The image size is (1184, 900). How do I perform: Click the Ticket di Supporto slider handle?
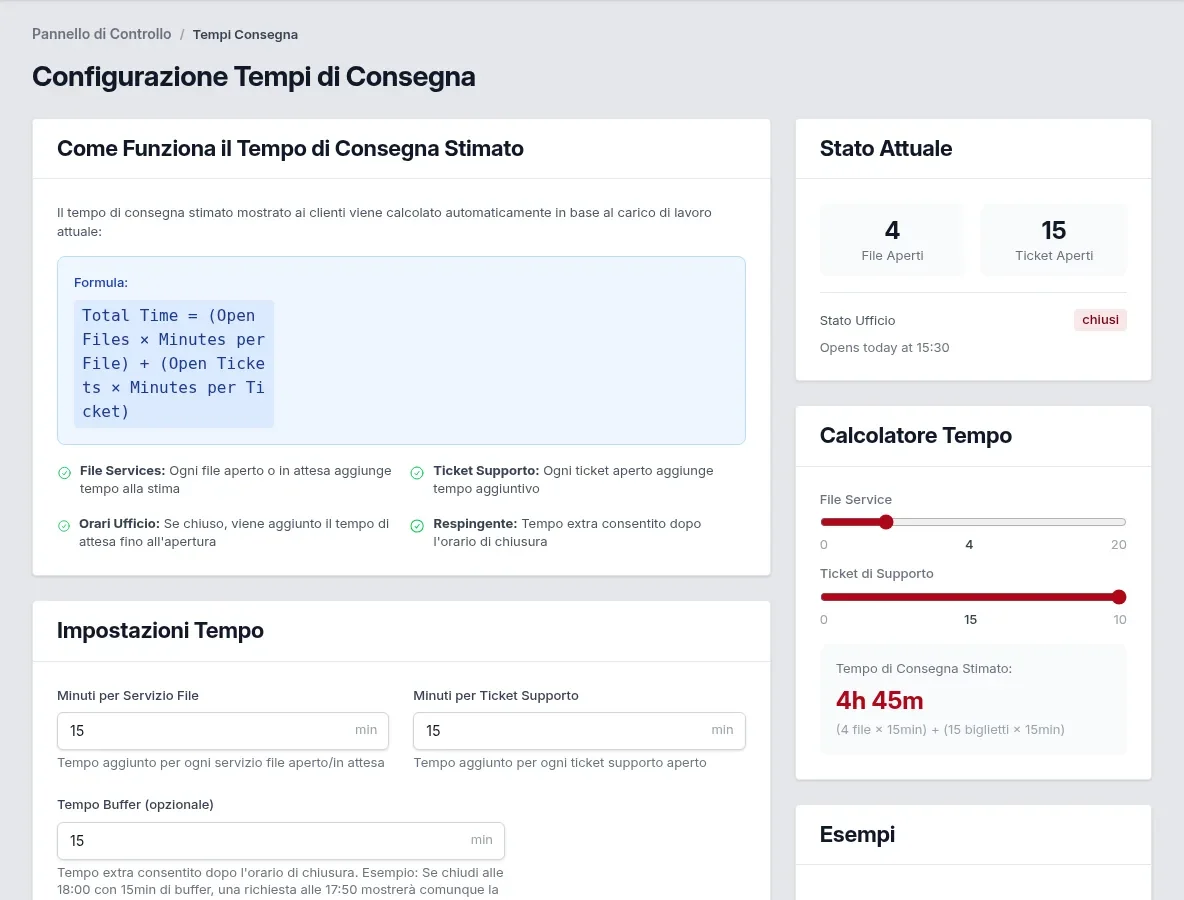click(1119, 597)
